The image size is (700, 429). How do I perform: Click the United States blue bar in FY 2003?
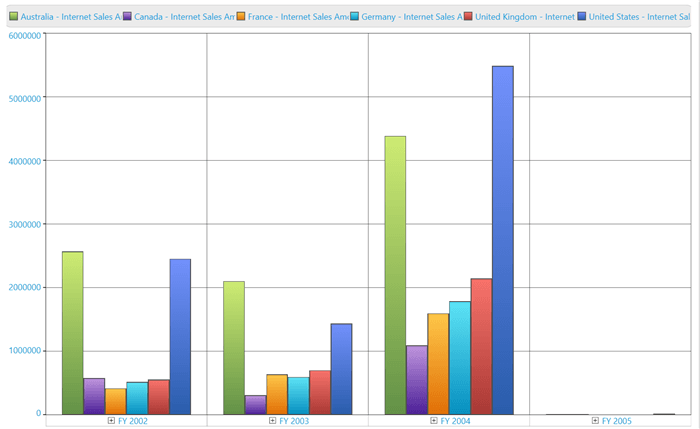(342, 369)
